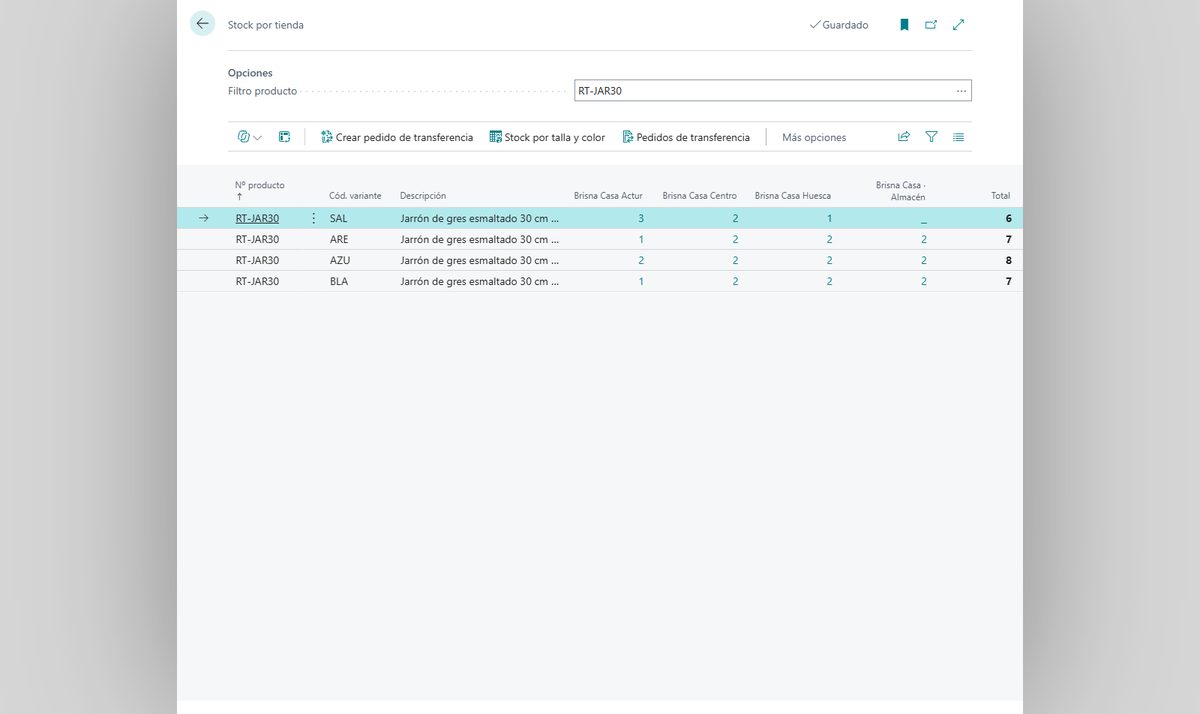Drill into Actur stock value 3 for SAL
Image resolution: width=1200 pixels, height=714 pixels.
pyautogui.click(x=640, y=218)
